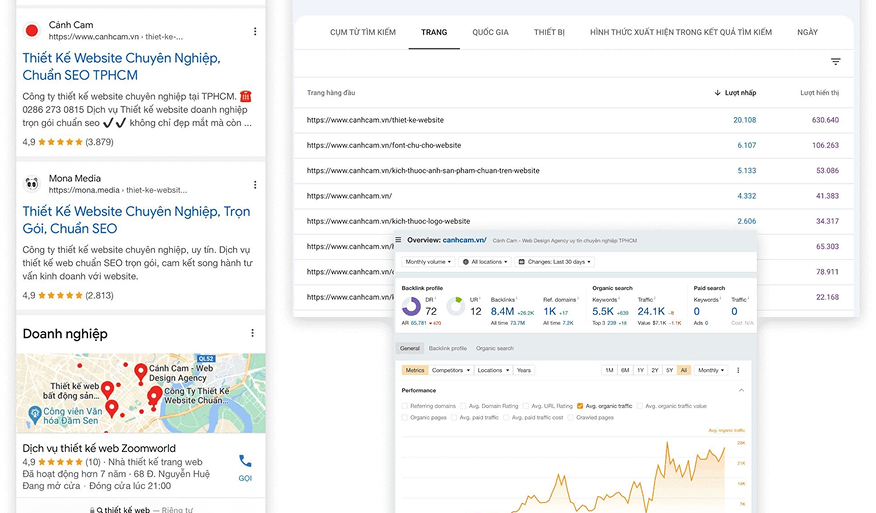Screen dimensions: 876x513
Task: Open Thiết Kế Website Chuyên Nghiệp, Trọn Gói link
Action: pyautogui.click(x=136, y=220)
